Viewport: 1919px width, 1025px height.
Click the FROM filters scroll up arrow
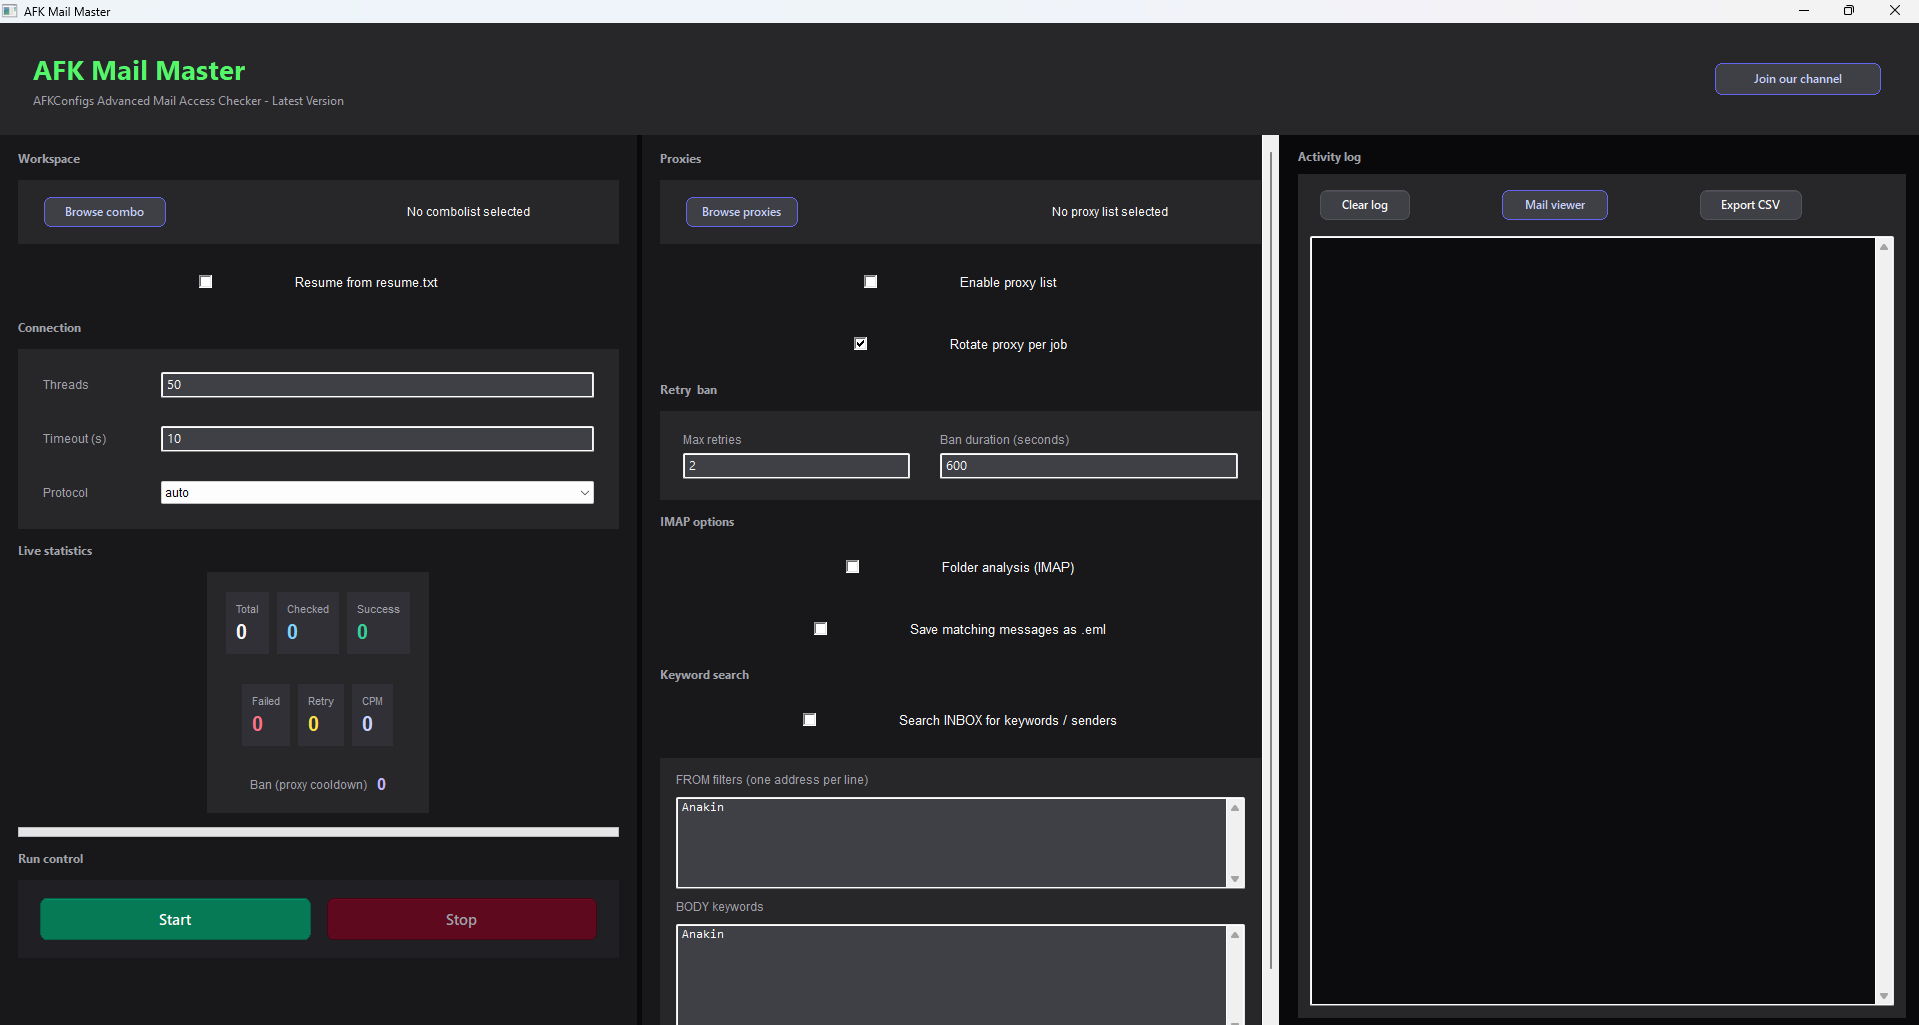(x=1235, y=808)
